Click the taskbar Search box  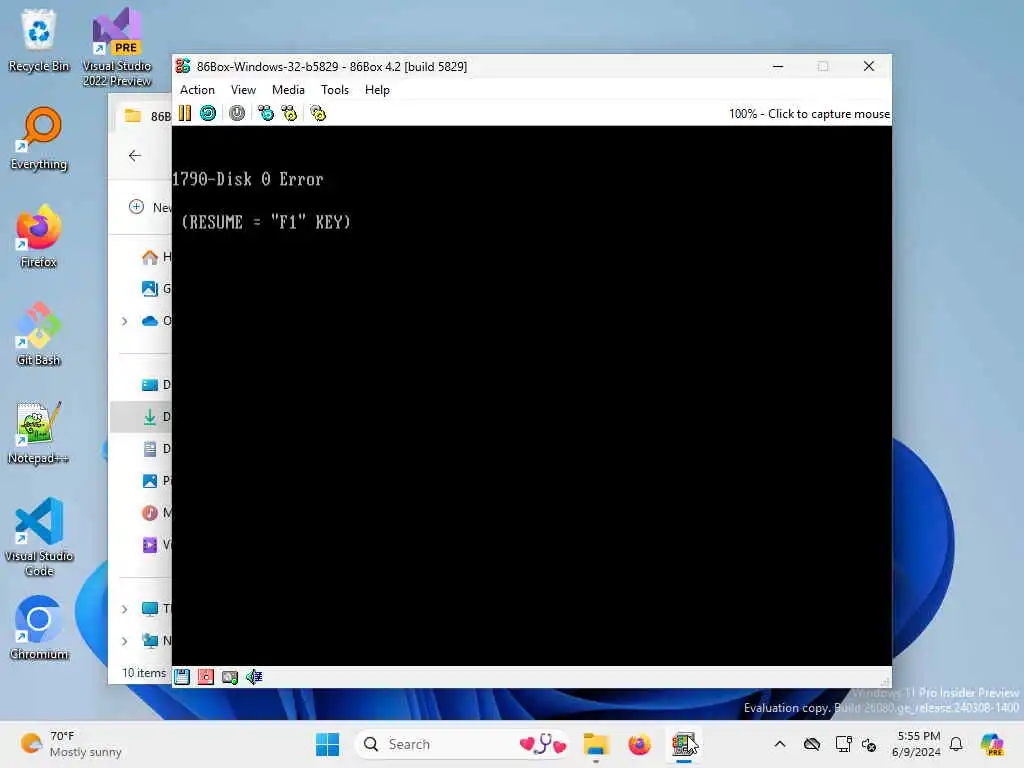pos(462,744)
